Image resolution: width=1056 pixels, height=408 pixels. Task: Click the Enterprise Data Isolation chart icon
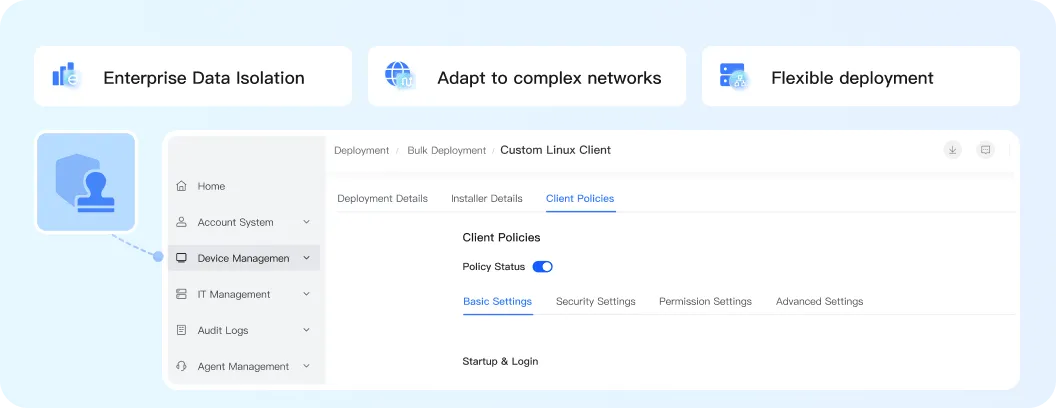tap(67, 76)
